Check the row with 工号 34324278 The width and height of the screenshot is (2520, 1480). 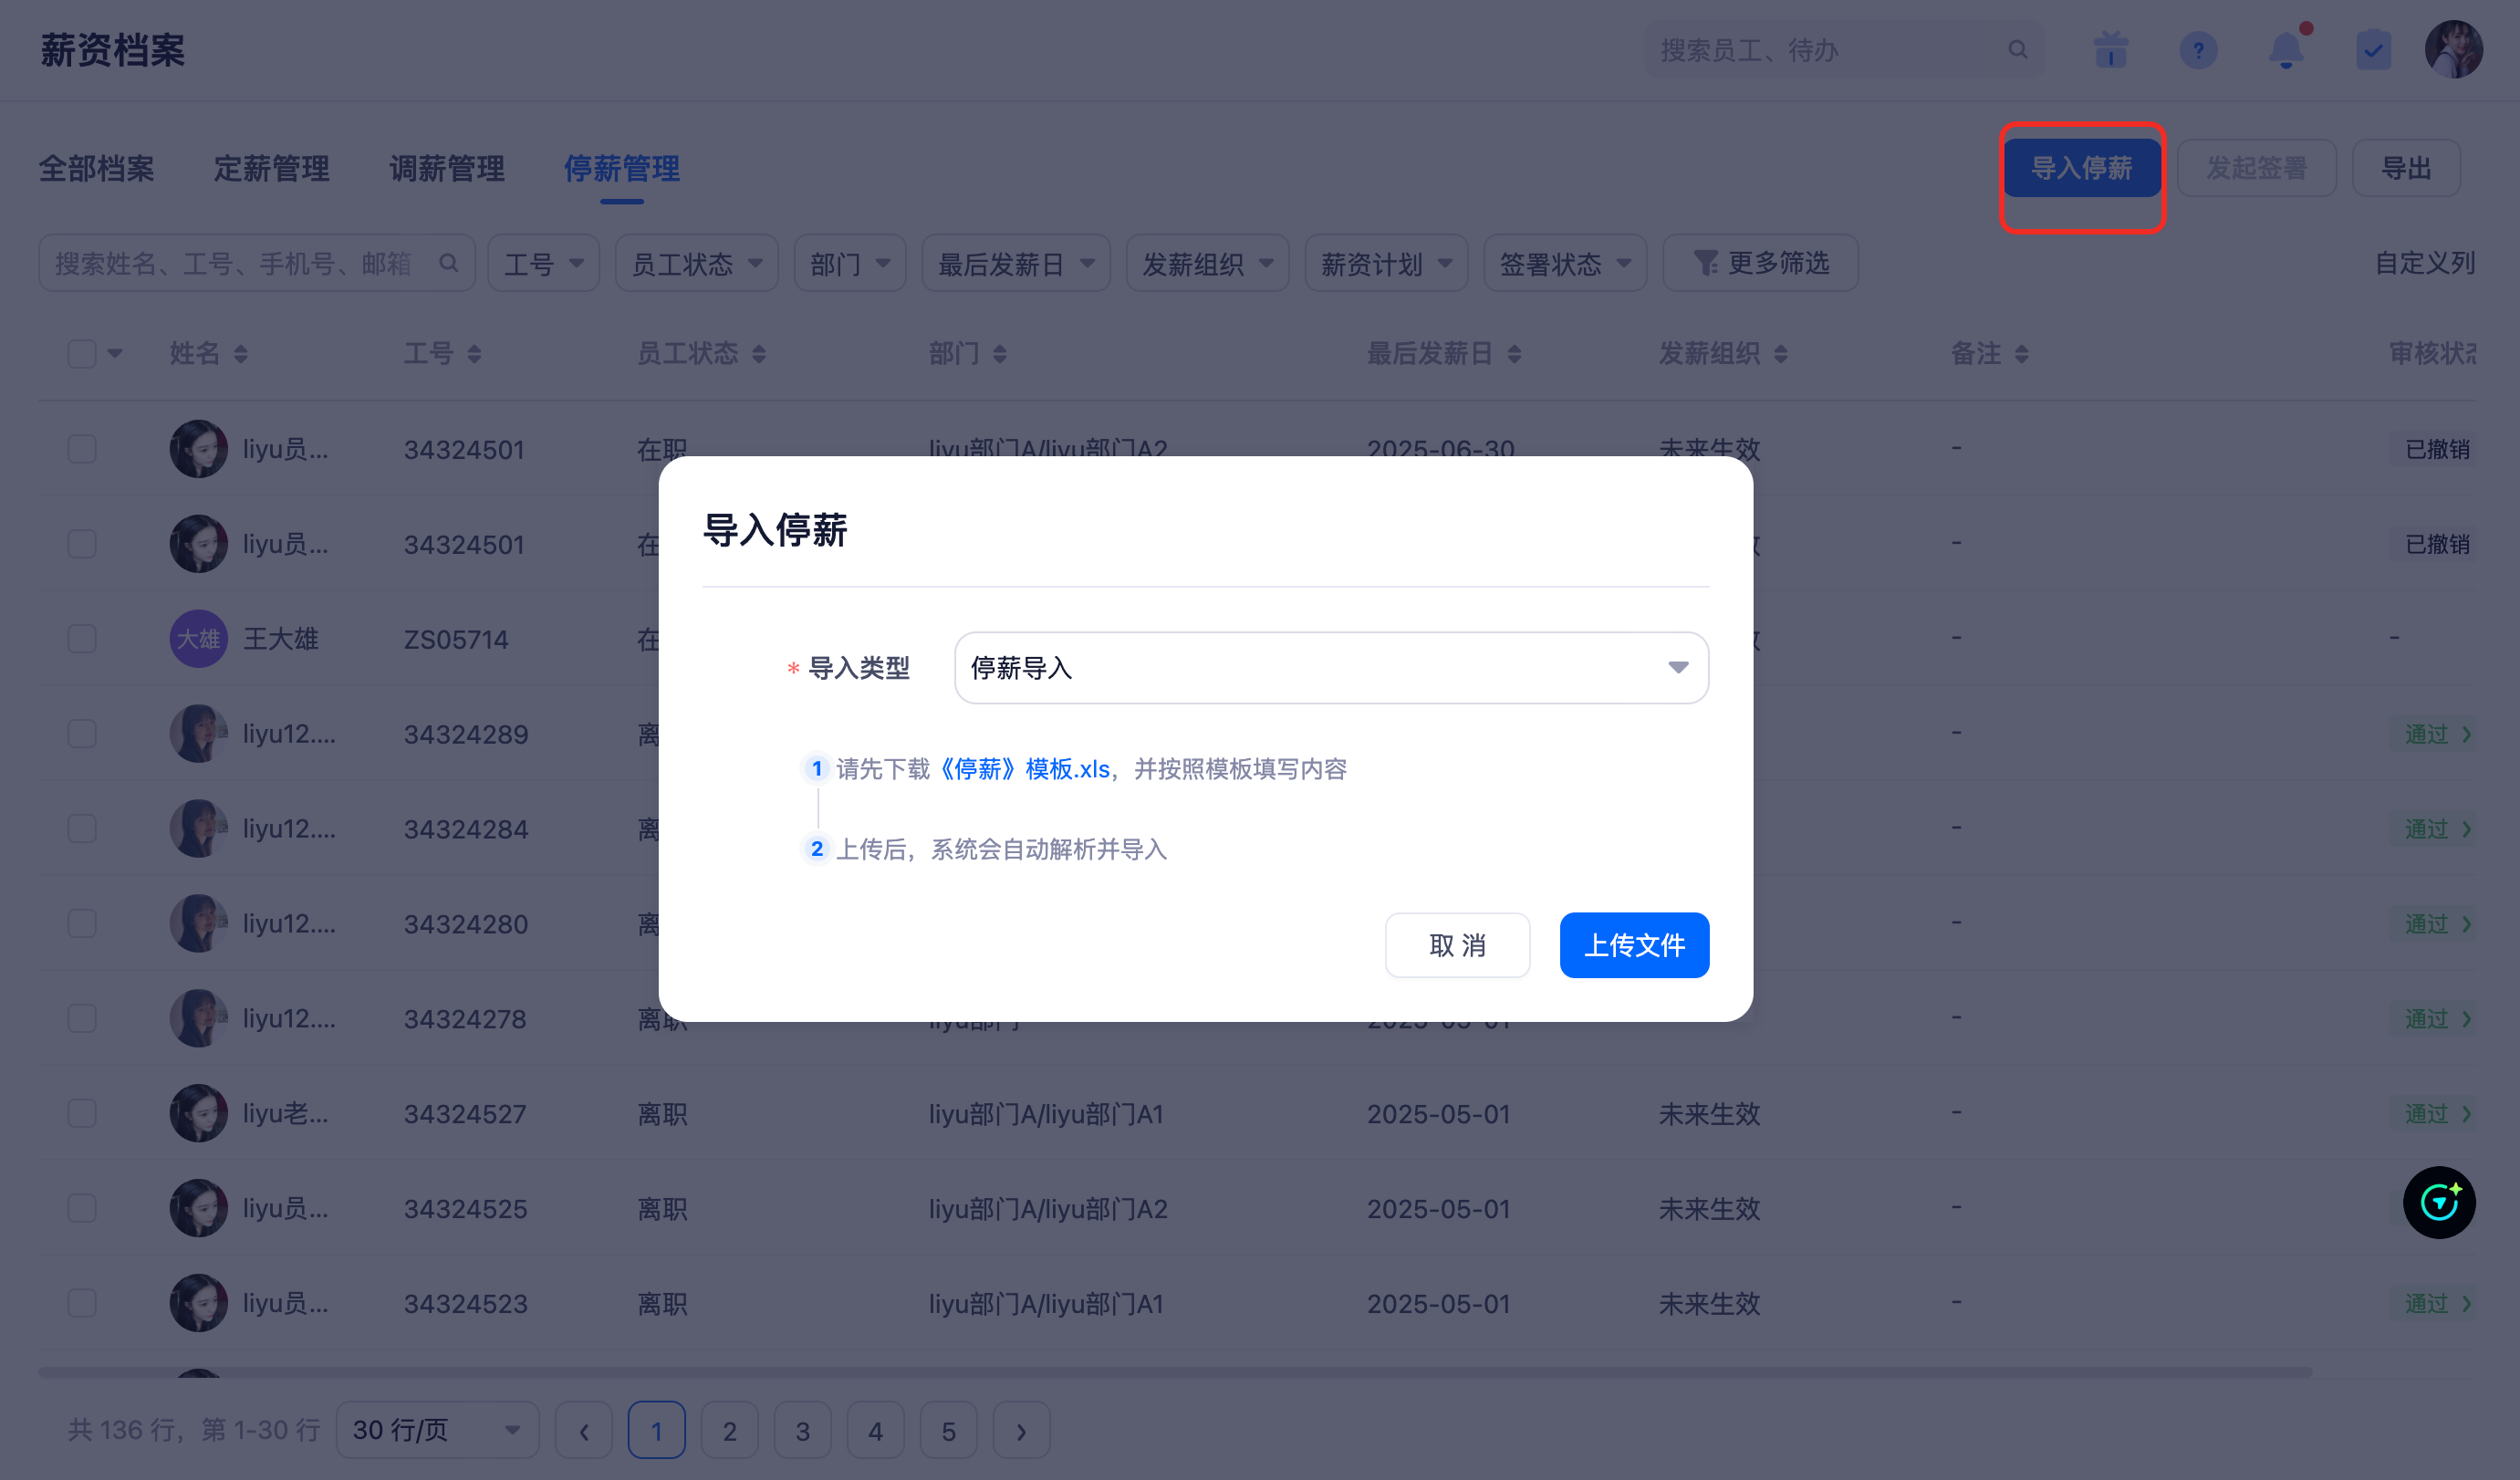(82, 1018)
